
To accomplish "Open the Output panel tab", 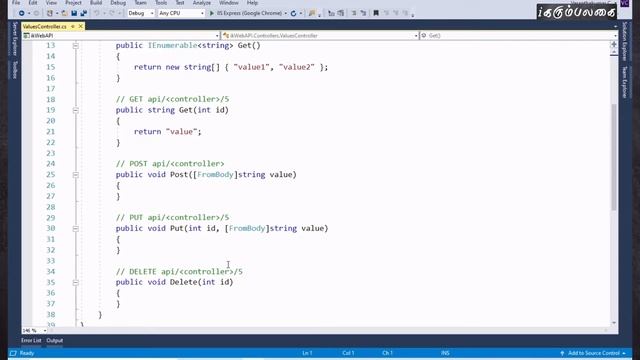I will point(55,340).
